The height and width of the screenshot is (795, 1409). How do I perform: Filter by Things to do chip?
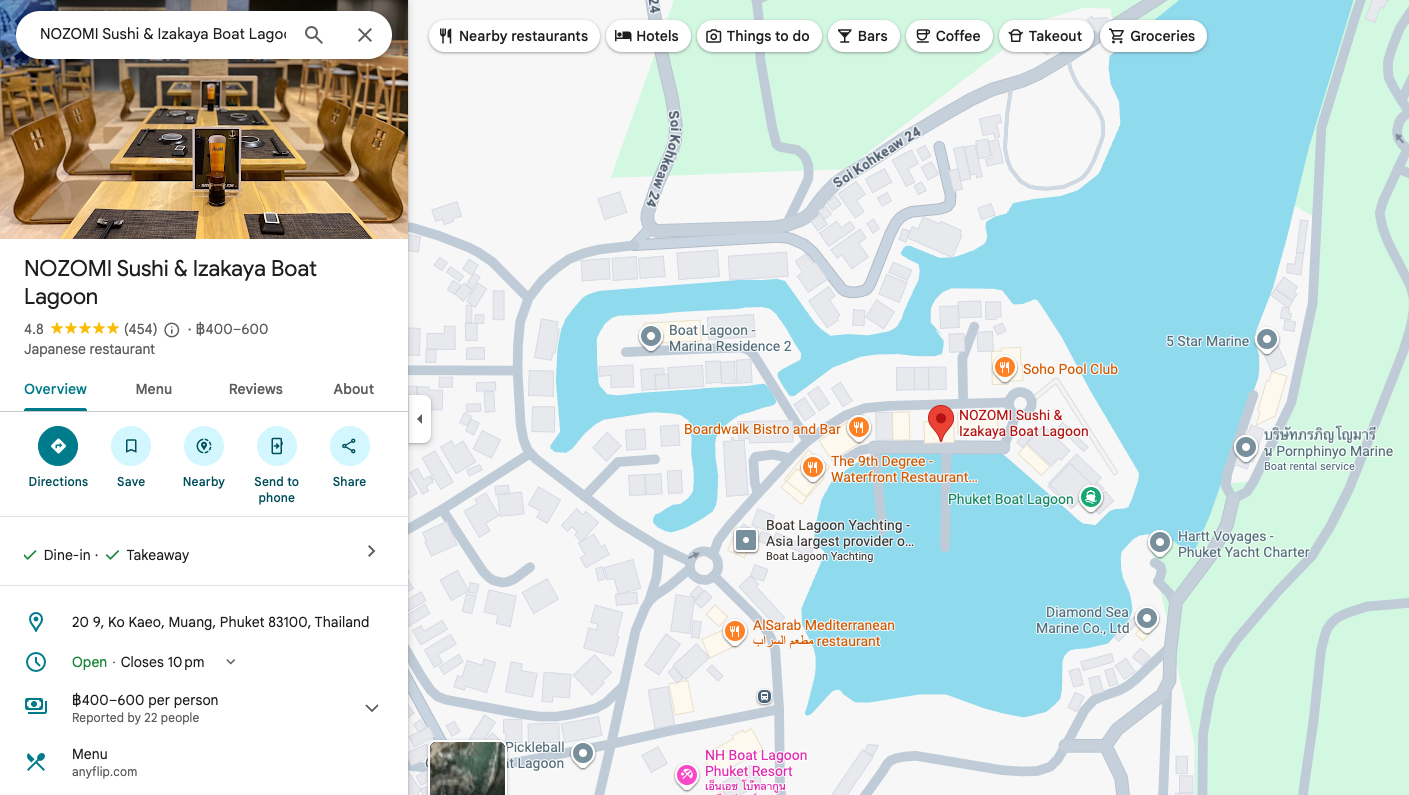(758, 36)
